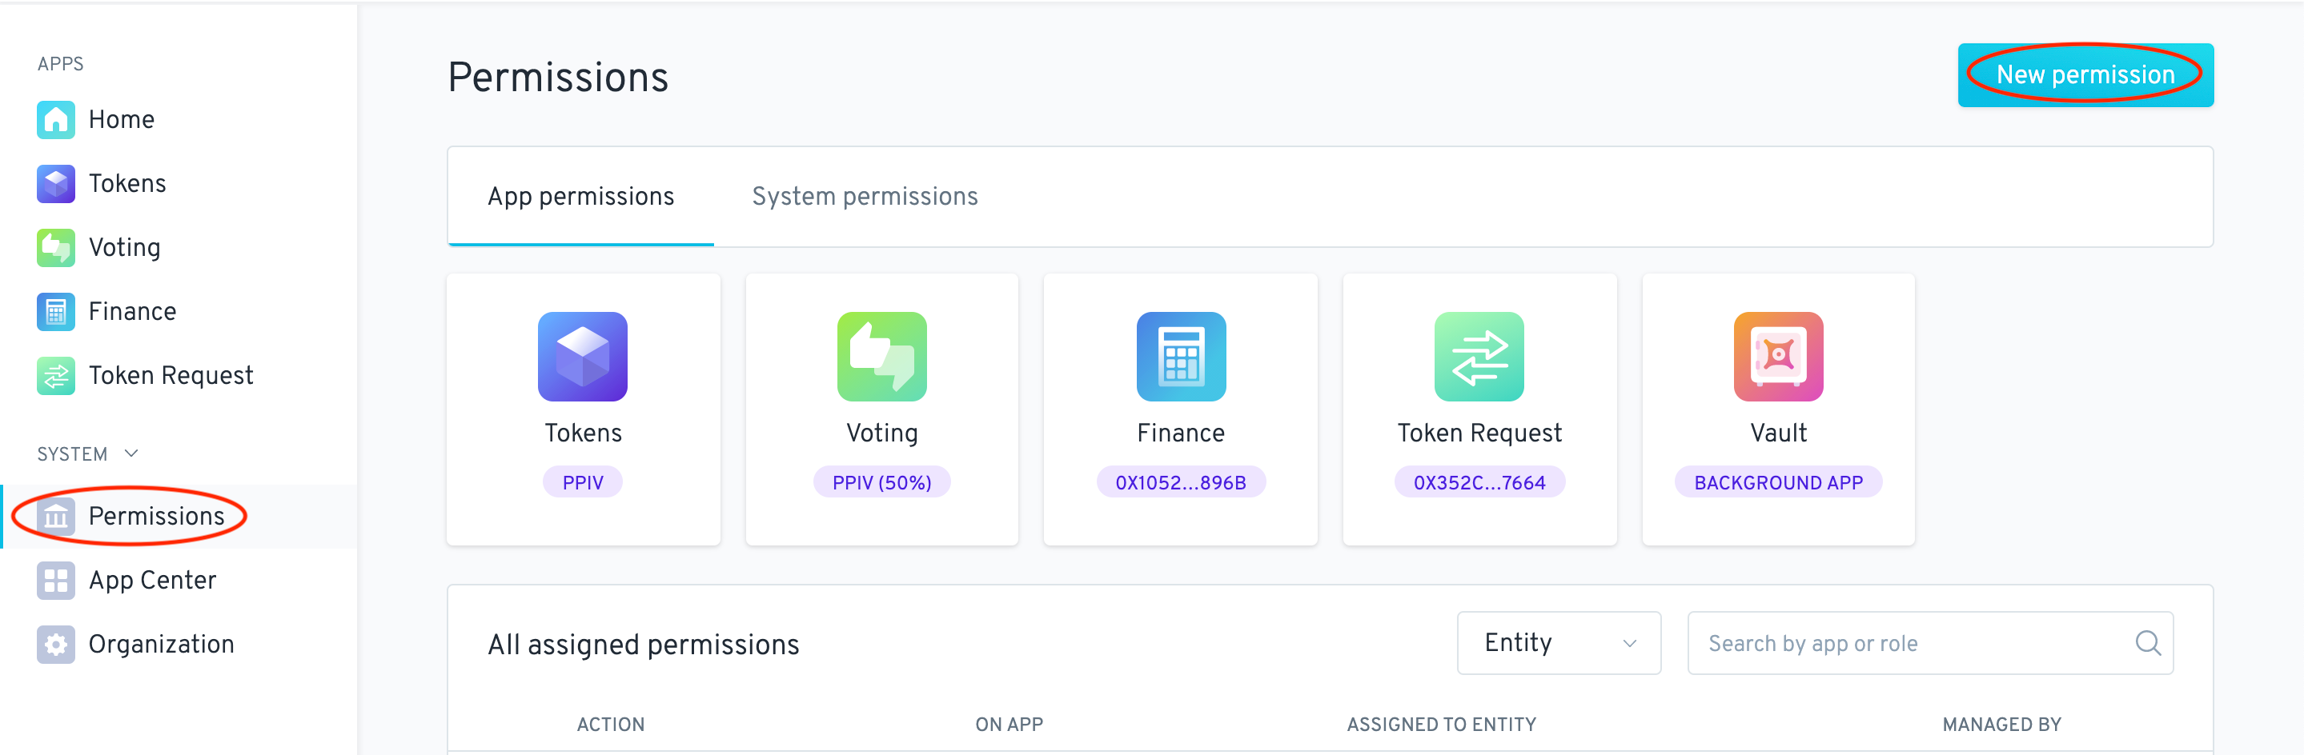Open Tokens app from sidebar icon

tap(56, 184)
